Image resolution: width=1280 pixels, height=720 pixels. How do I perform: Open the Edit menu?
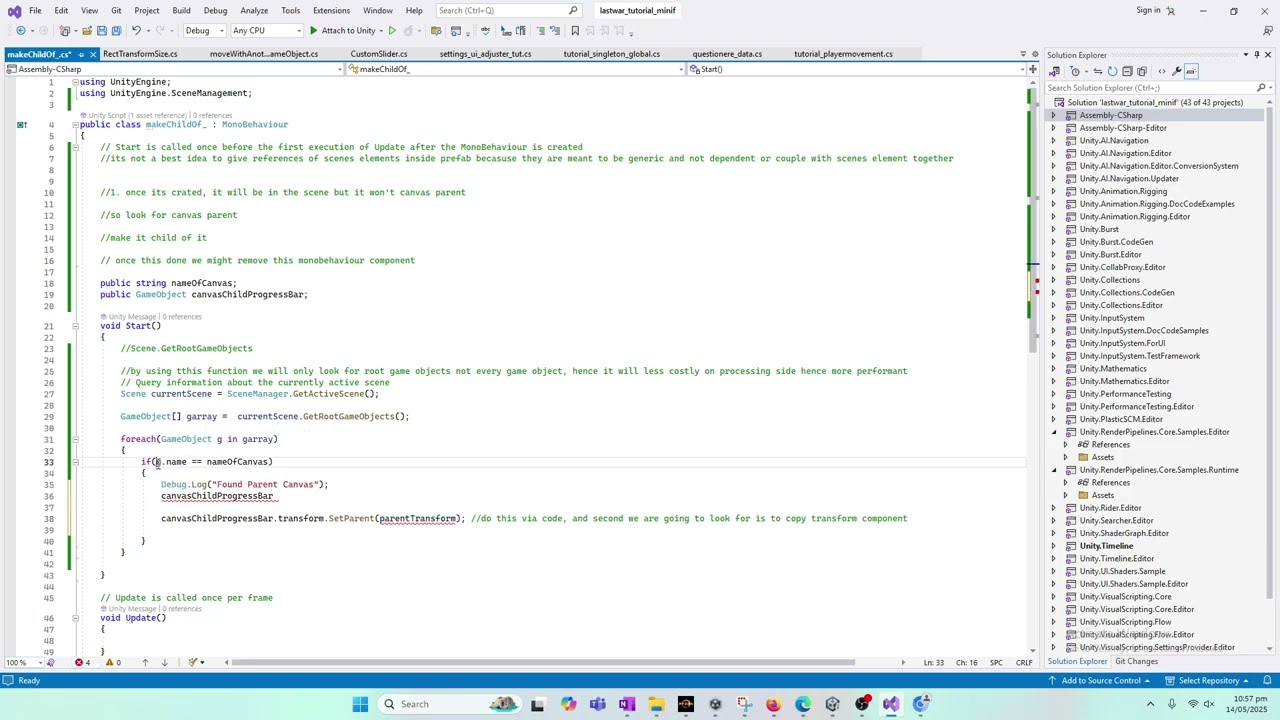pos(61,11)
